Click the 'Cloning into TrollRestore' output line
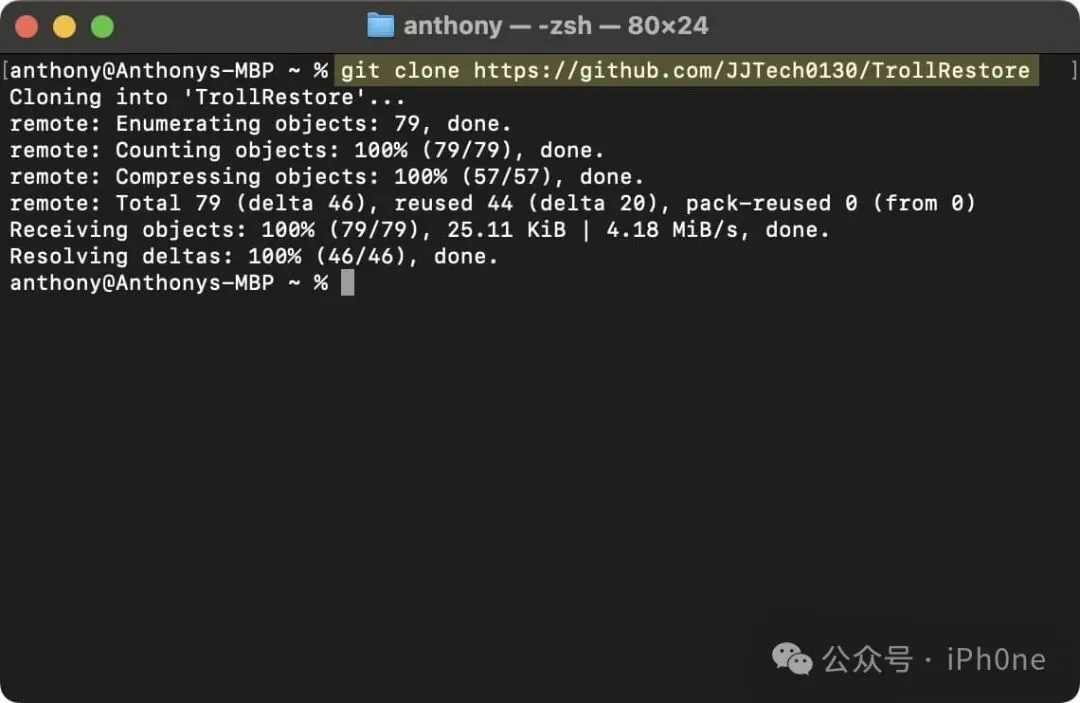Screen dimensions: 1080x703 [x=207, y=97]
